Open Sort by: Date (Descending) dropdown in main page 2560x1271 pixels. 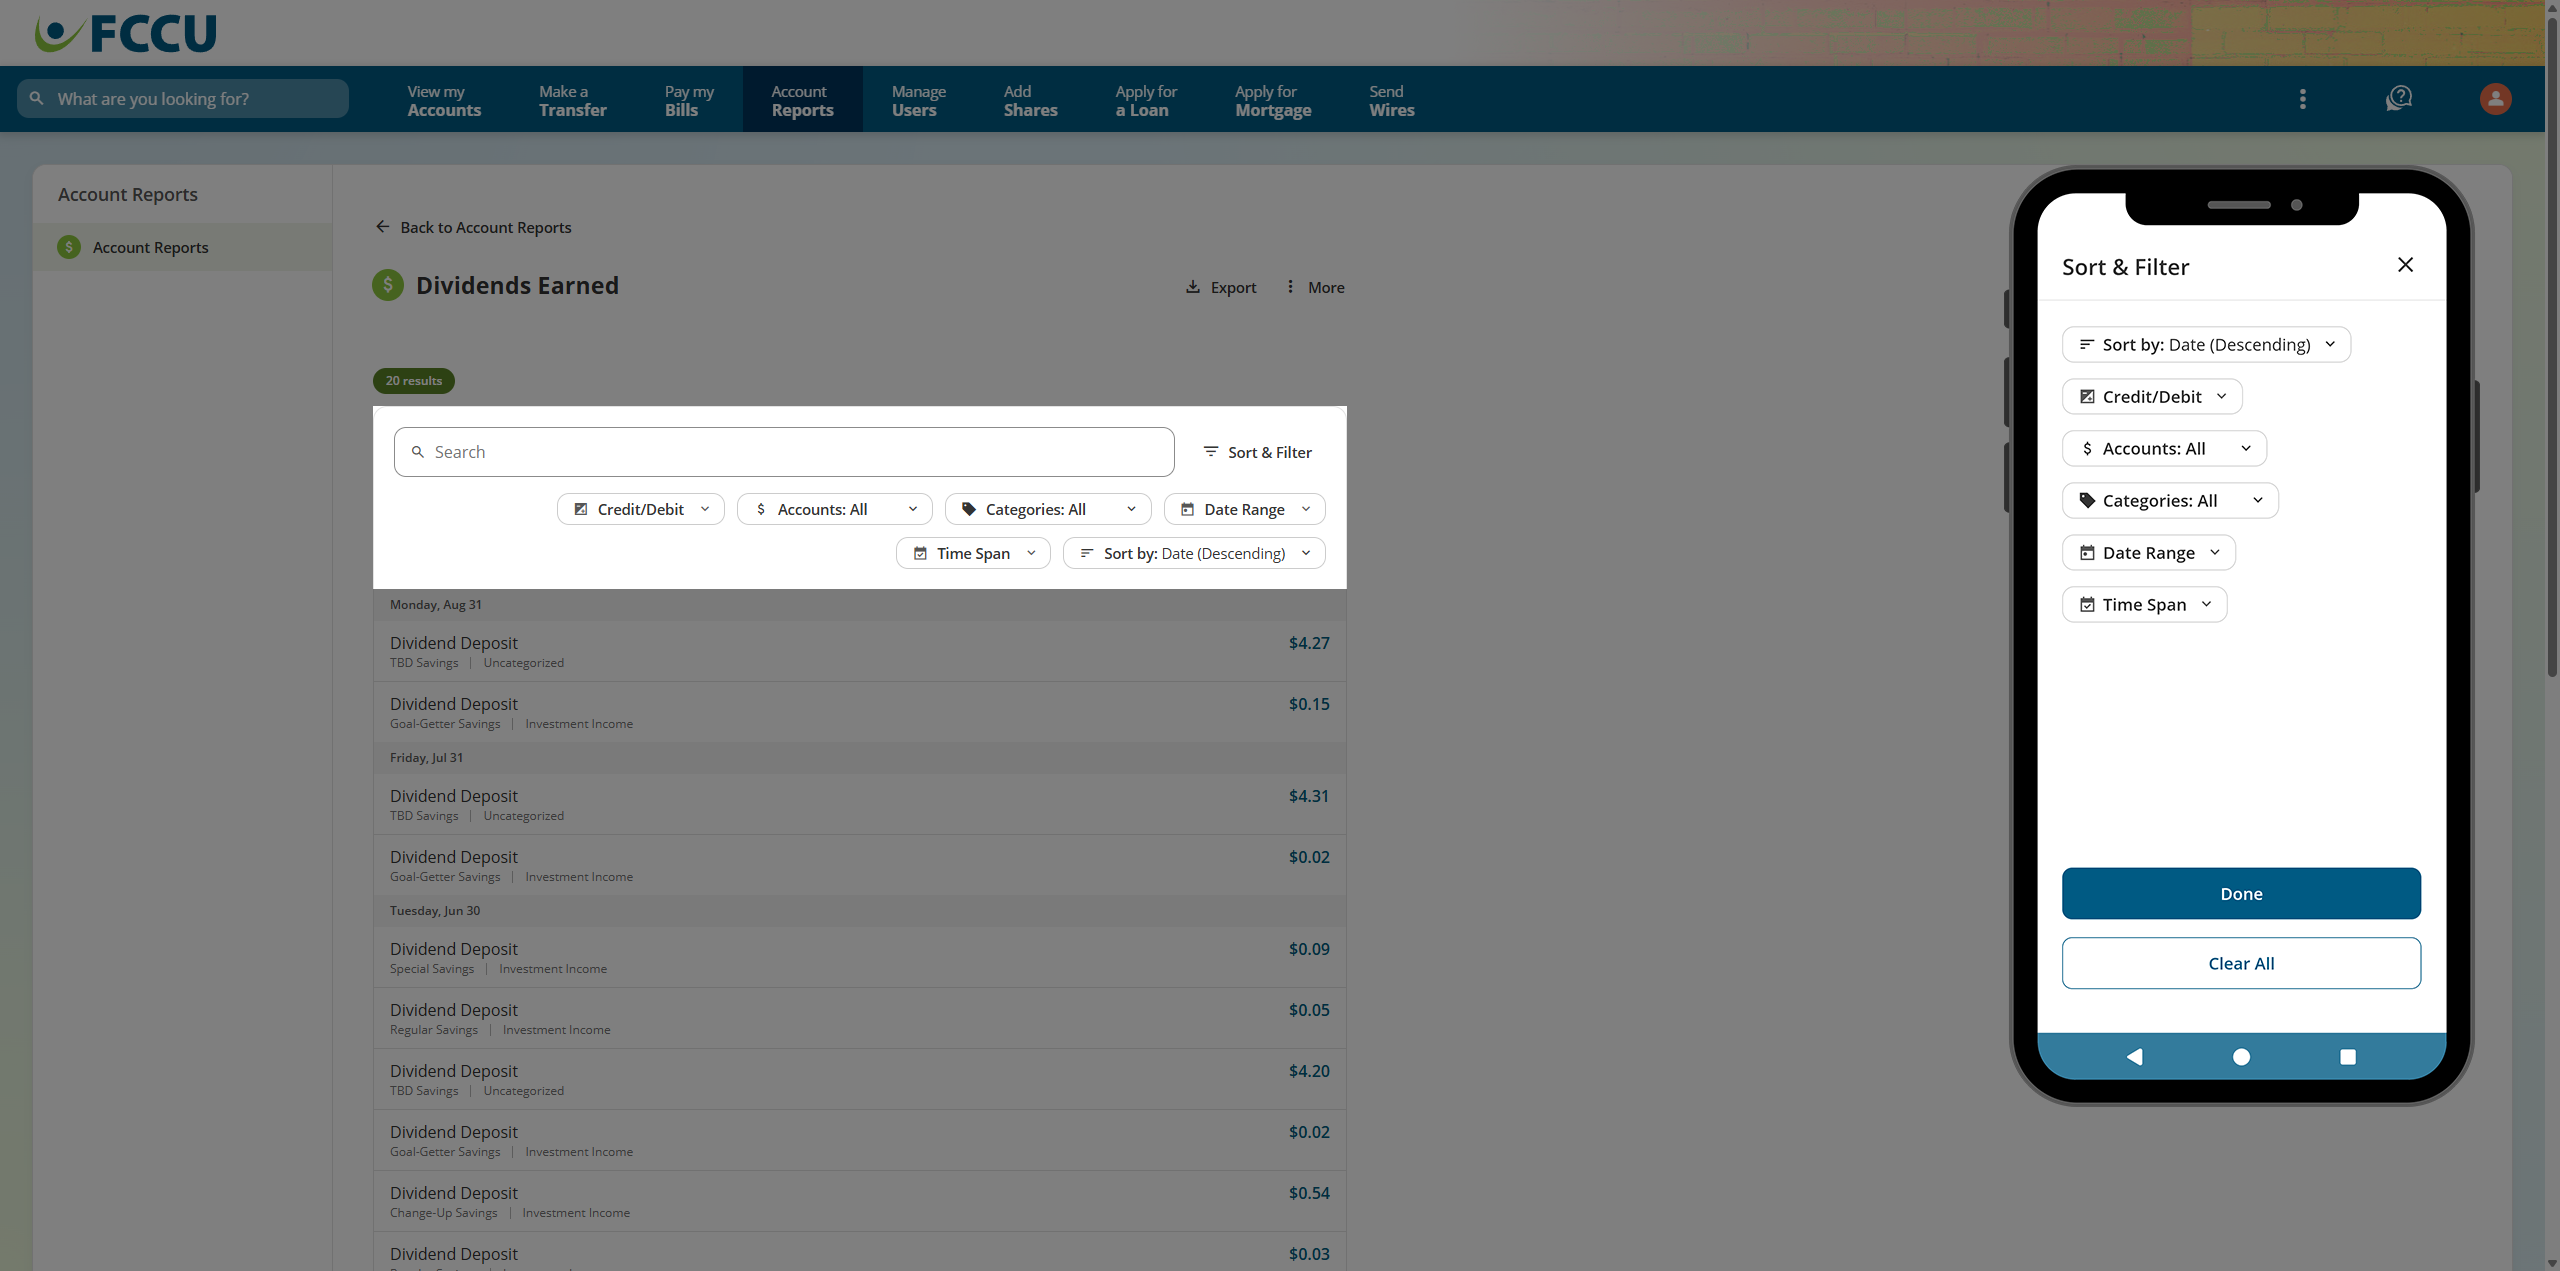(x=1194, y=553)
